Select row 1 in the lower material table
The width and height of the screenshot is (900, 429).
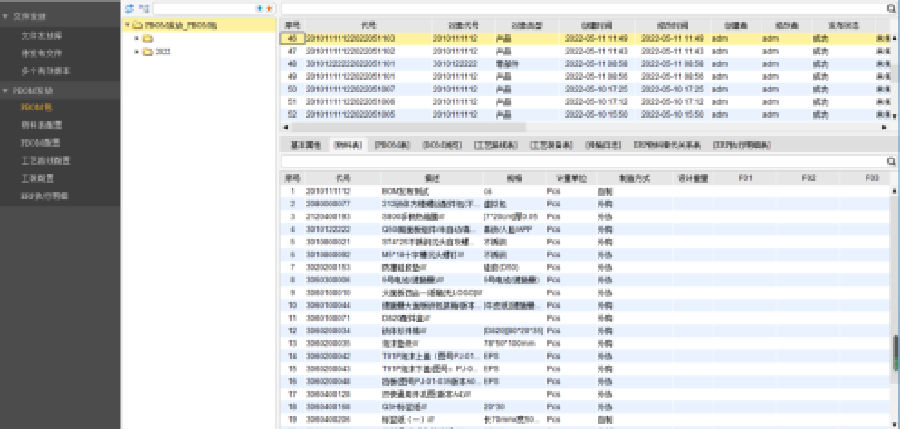pos(585,191)
